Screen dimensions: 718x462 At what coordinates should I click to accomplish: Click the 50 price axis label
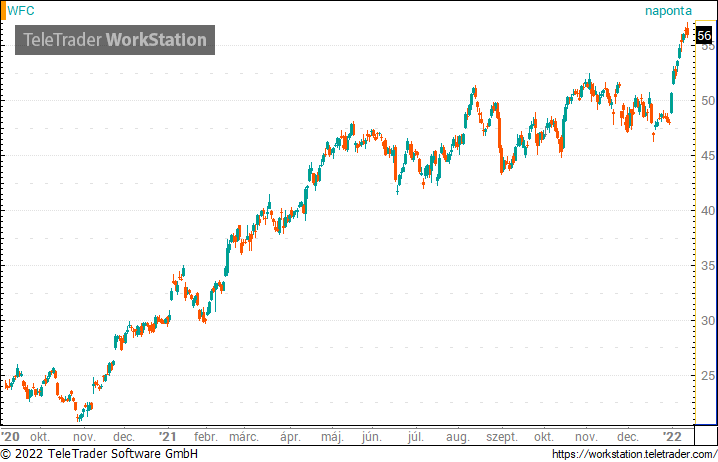pos(708,101)
